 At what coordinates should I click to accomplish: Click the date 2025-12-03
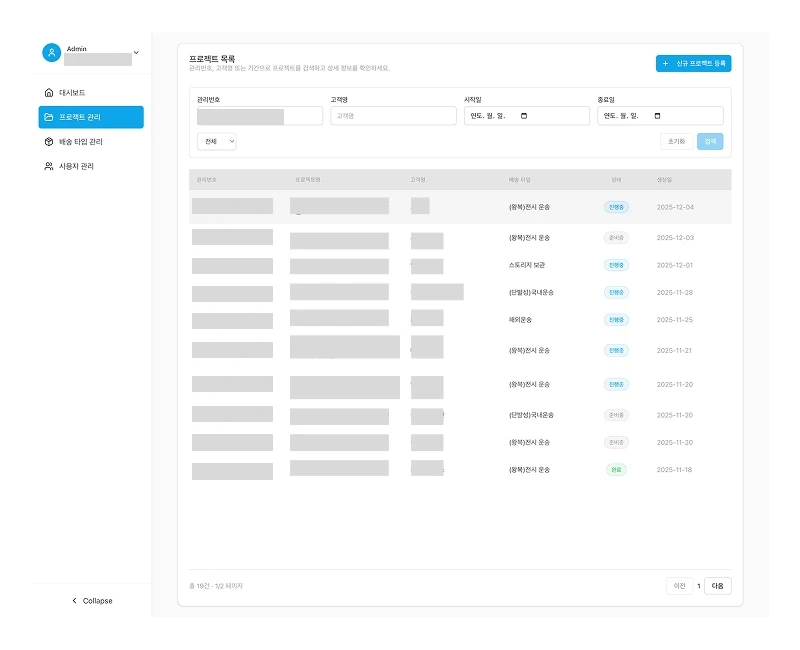point(675,238)
